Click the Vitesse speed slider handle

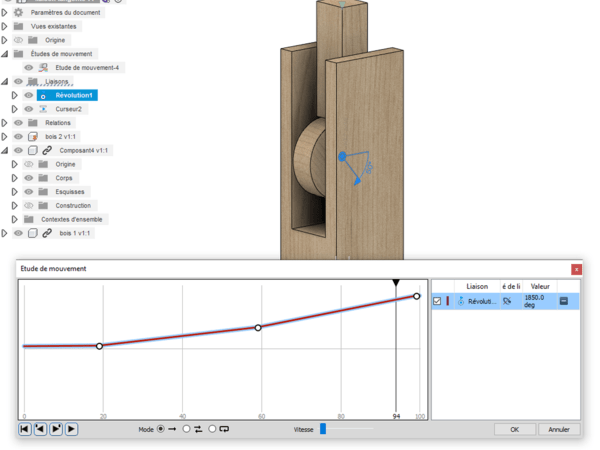pos(323,429)
